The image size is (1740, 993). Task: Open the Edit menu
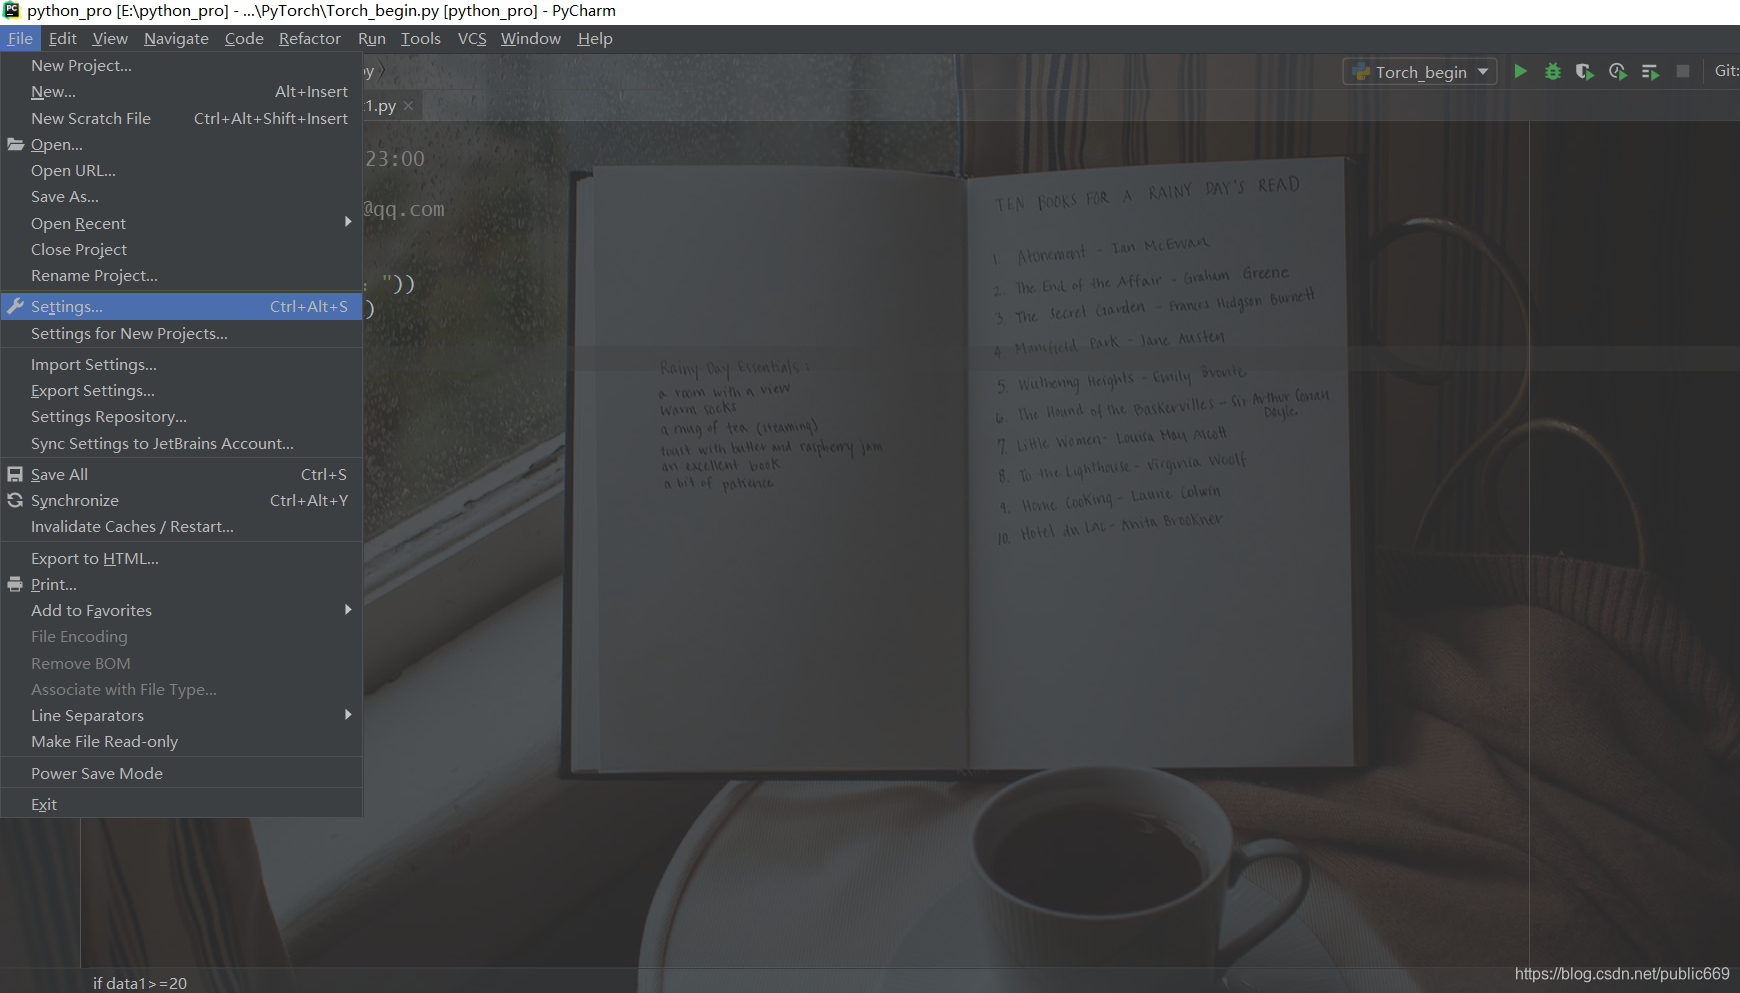(62, 39)
